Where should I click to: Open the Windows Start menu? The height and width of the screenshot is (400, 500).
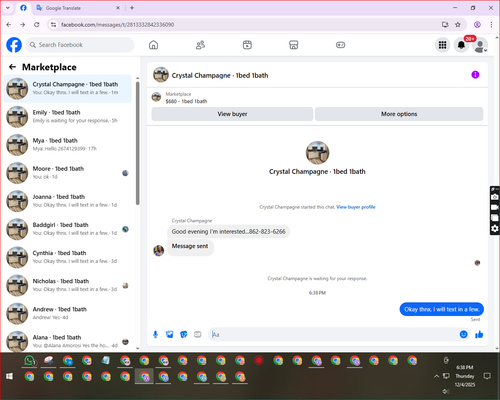(x=9, y=377)
